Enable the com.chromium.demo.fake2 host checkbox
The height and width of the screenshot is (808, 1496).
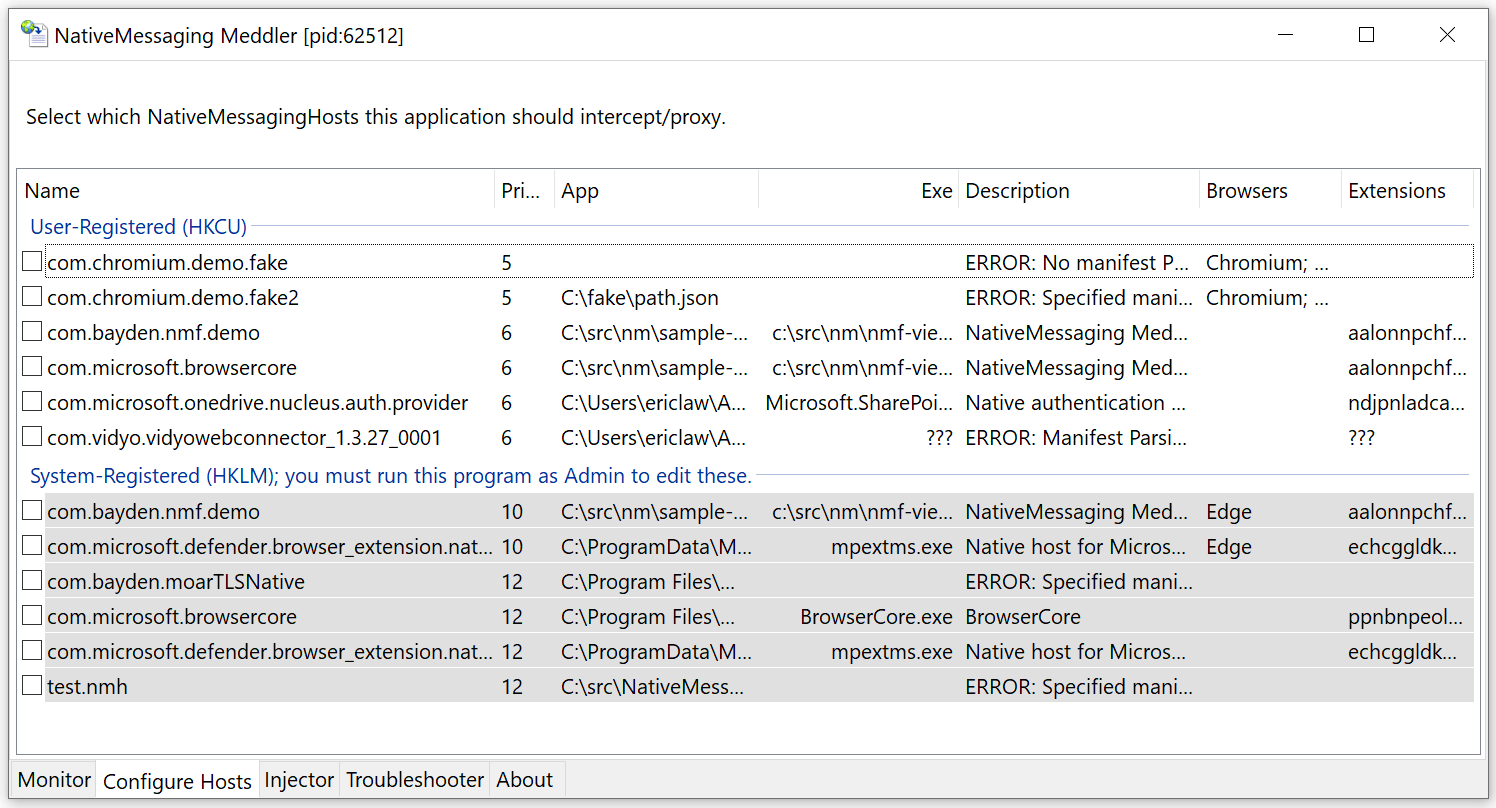click(x=32, y=297)
